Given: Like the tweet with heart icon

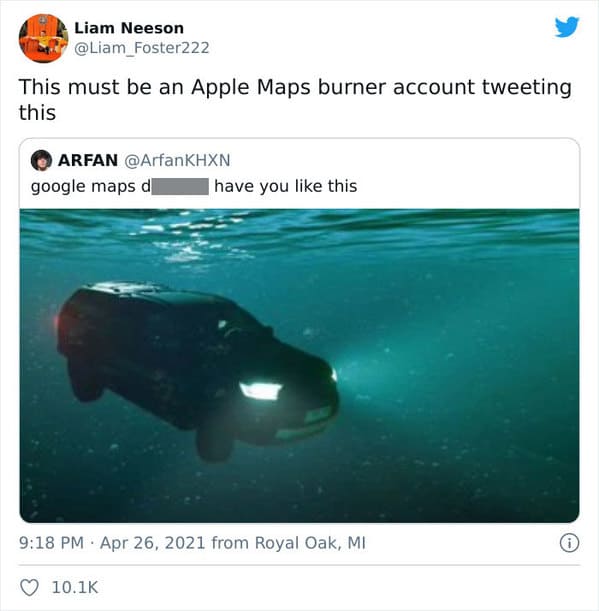Looking at the screenshot, I should pos(29,588).
